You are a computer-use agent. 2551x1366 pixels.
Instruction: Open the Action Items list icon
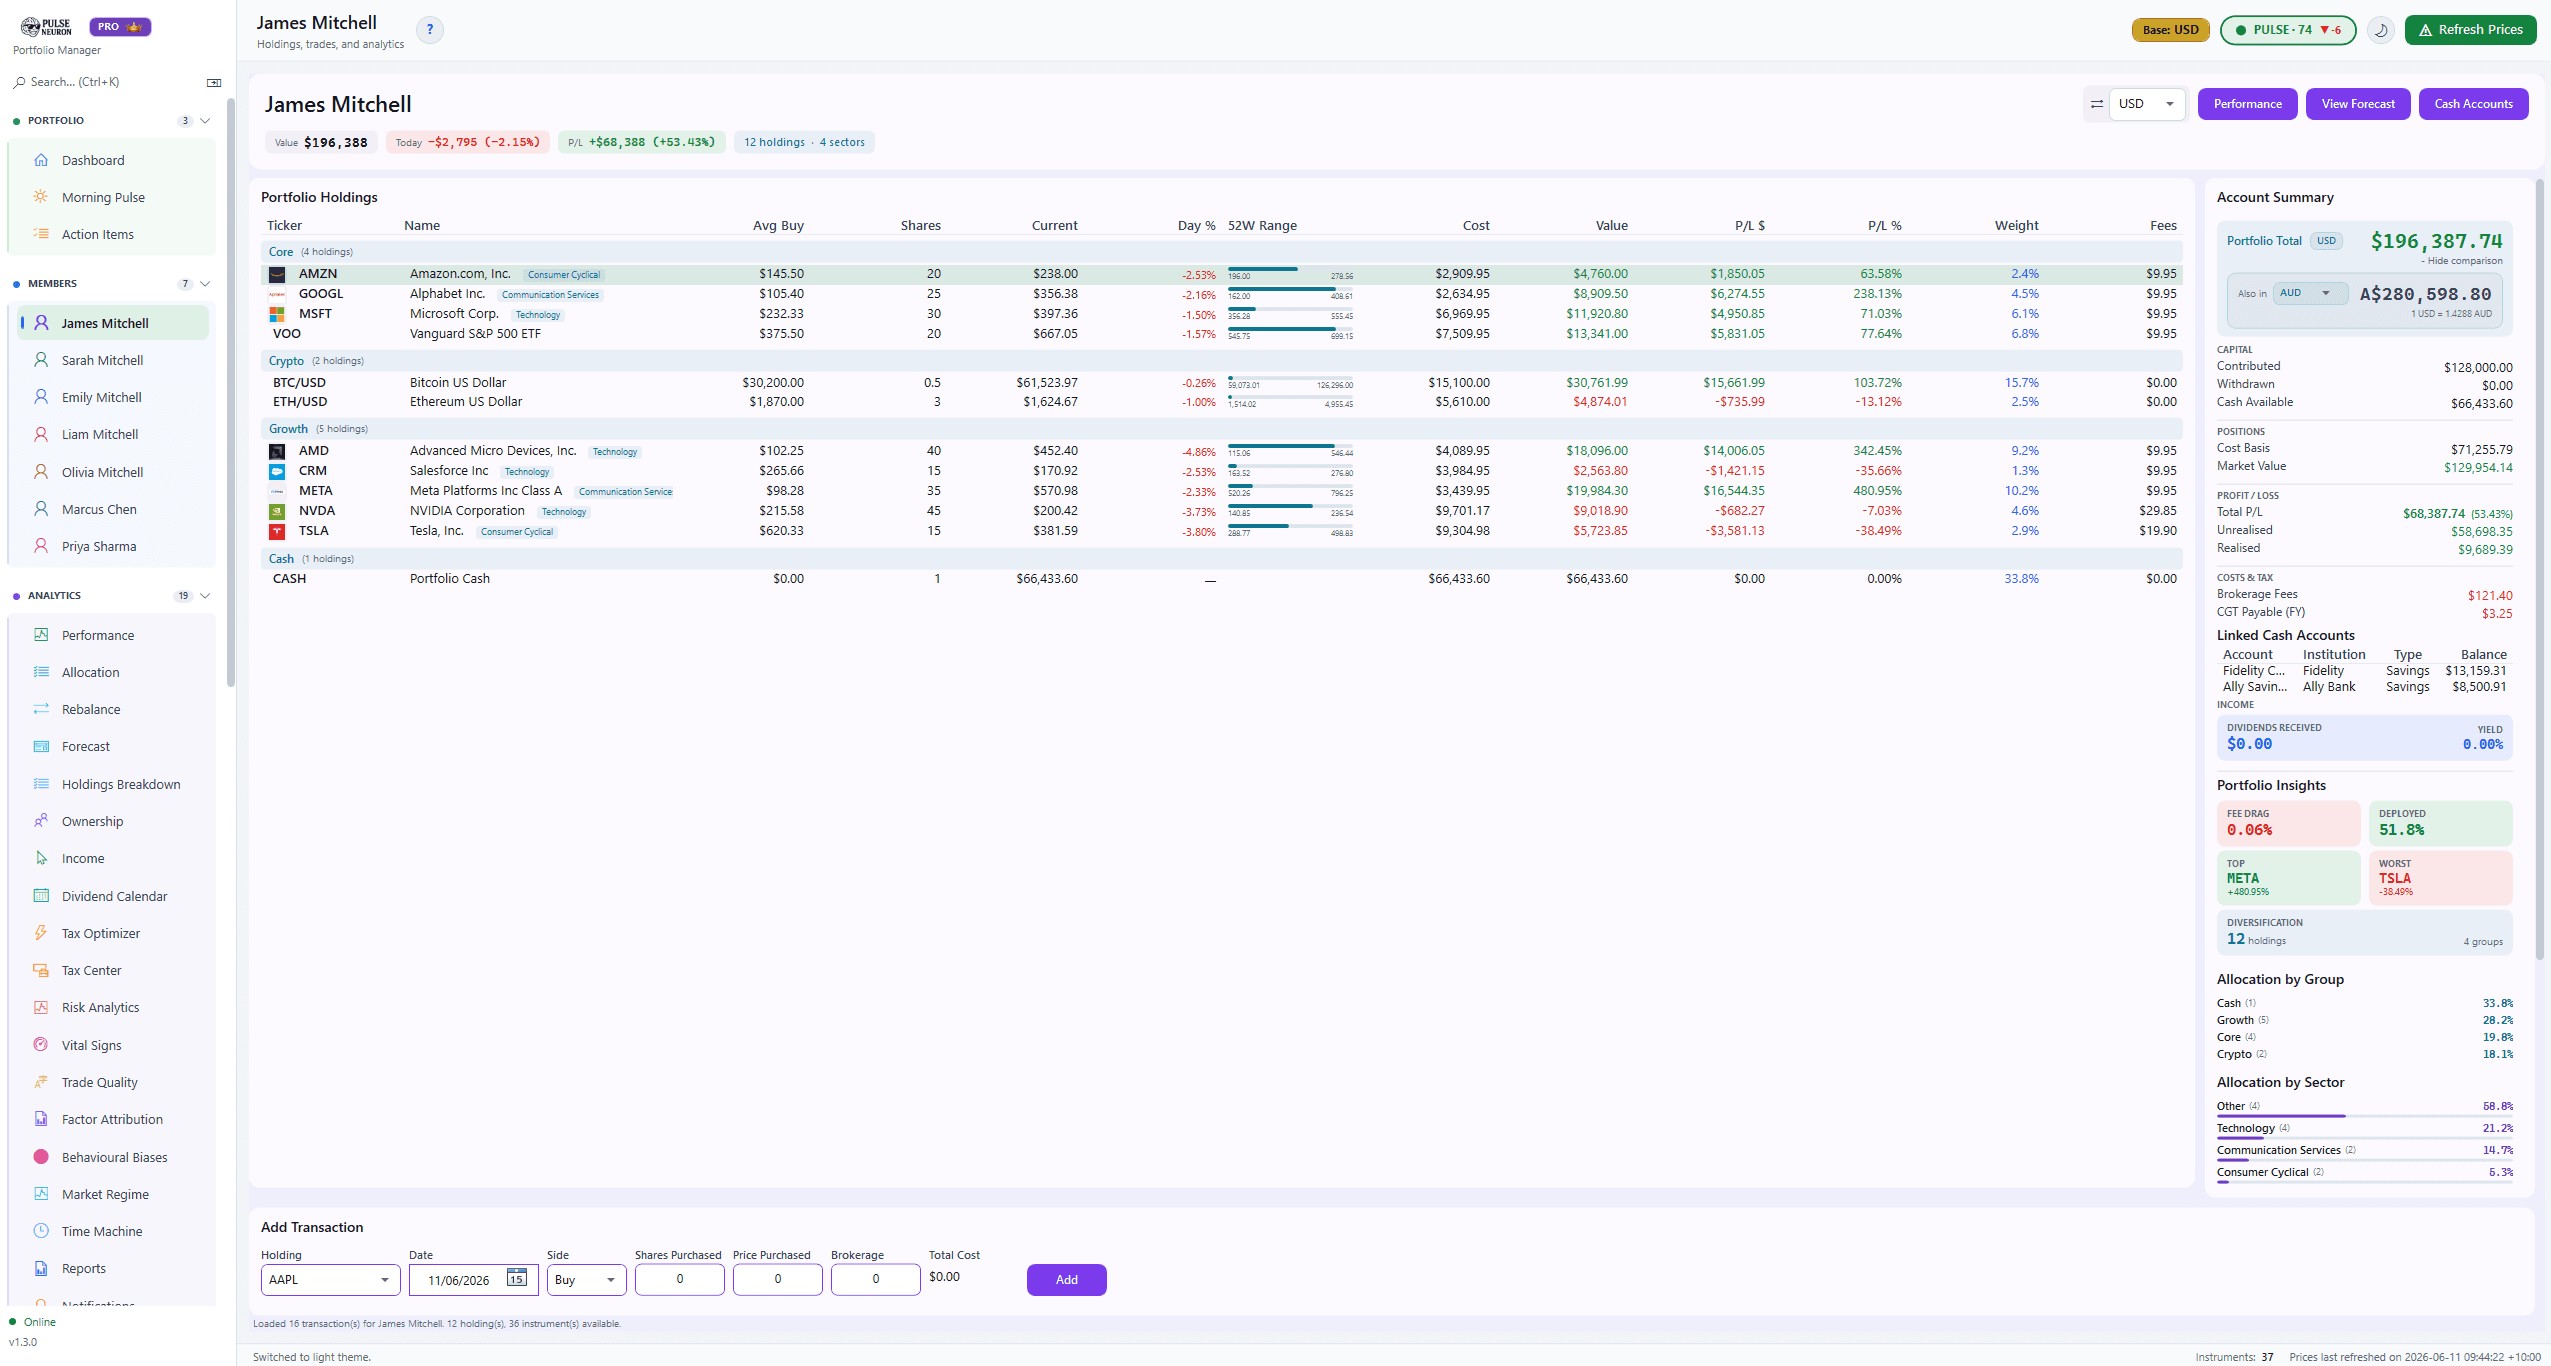[x=41, y=234]
